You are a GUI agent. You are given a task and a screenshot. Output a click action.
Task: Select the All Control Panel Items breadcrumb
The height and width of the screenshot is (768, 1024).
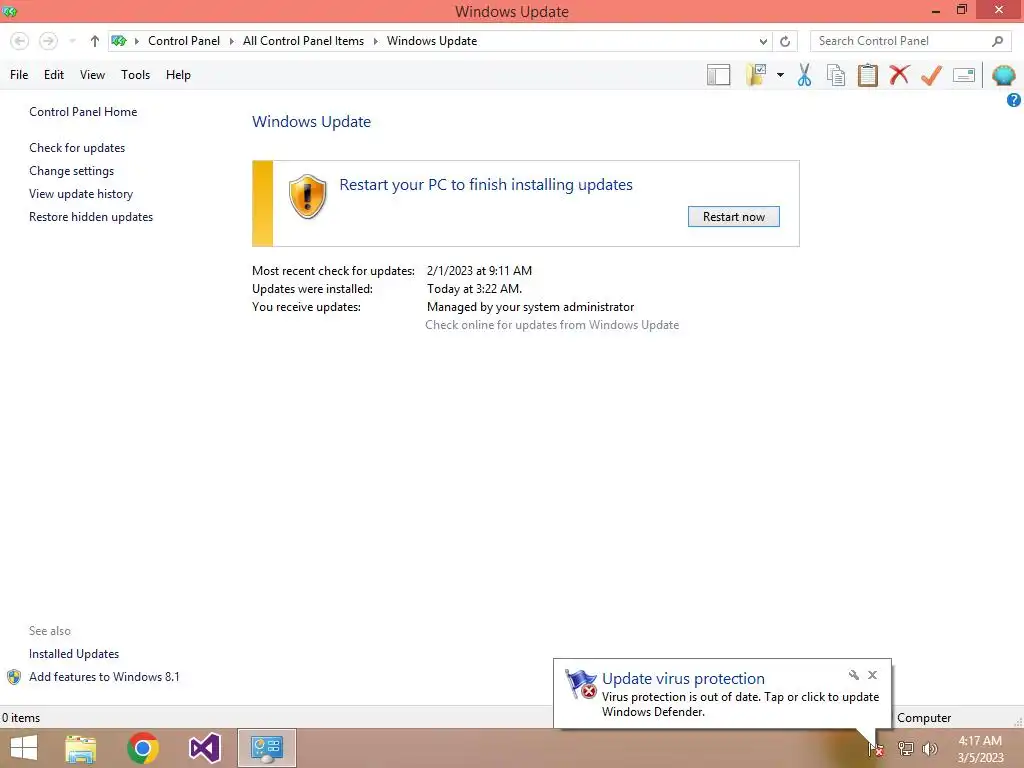303,41
